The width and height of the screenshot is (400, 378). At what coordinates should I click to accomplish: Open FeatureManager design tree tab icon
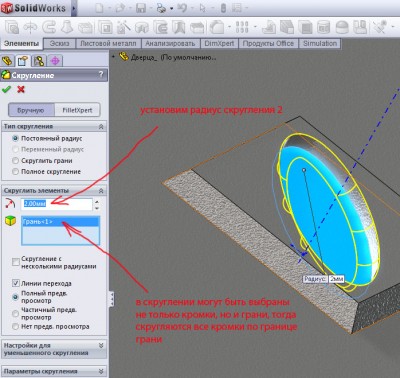point(7,61)
